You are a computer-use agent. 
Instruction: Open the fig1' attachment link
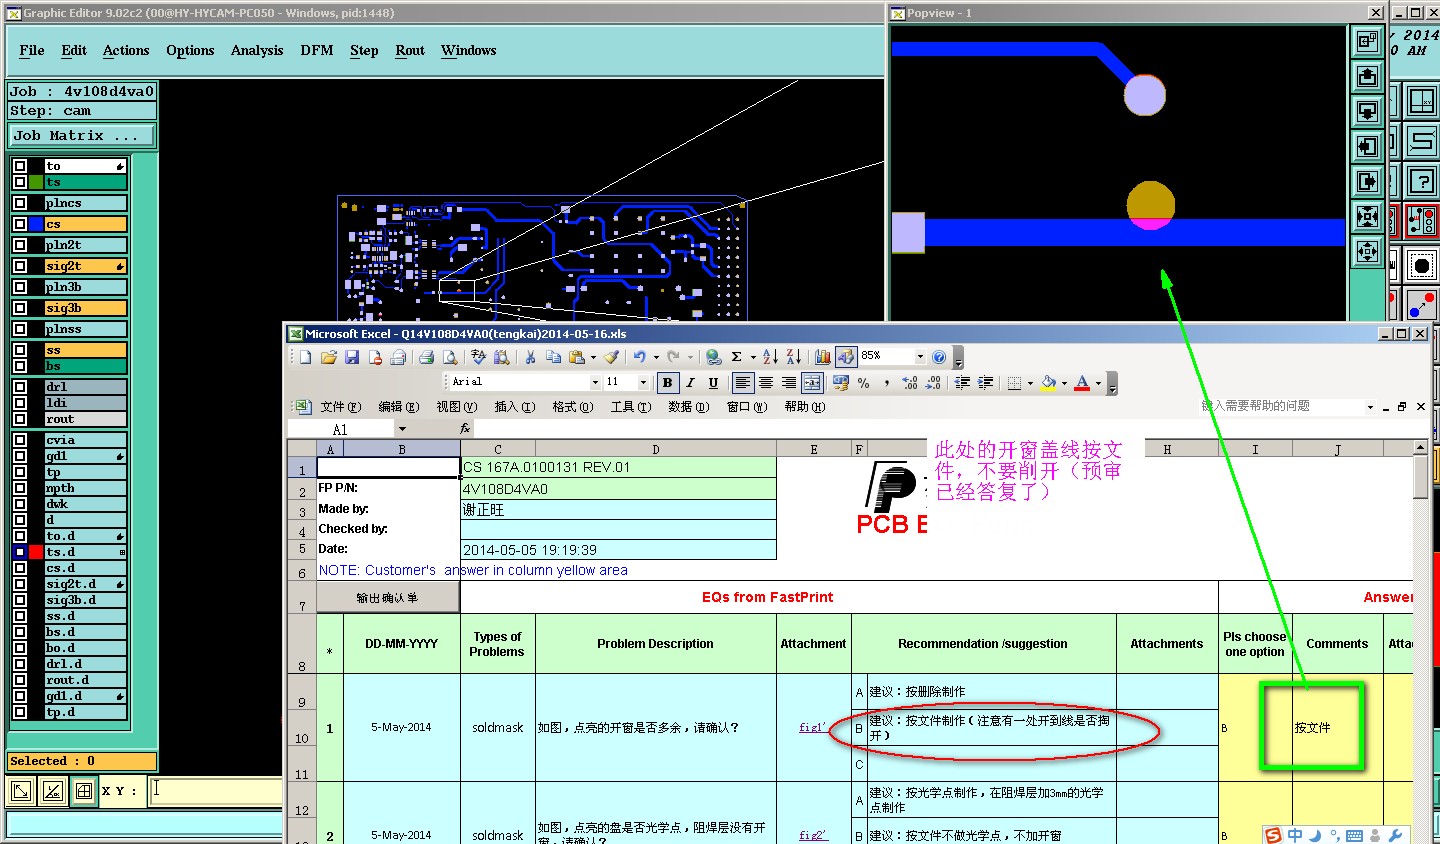tap(812, 728)
